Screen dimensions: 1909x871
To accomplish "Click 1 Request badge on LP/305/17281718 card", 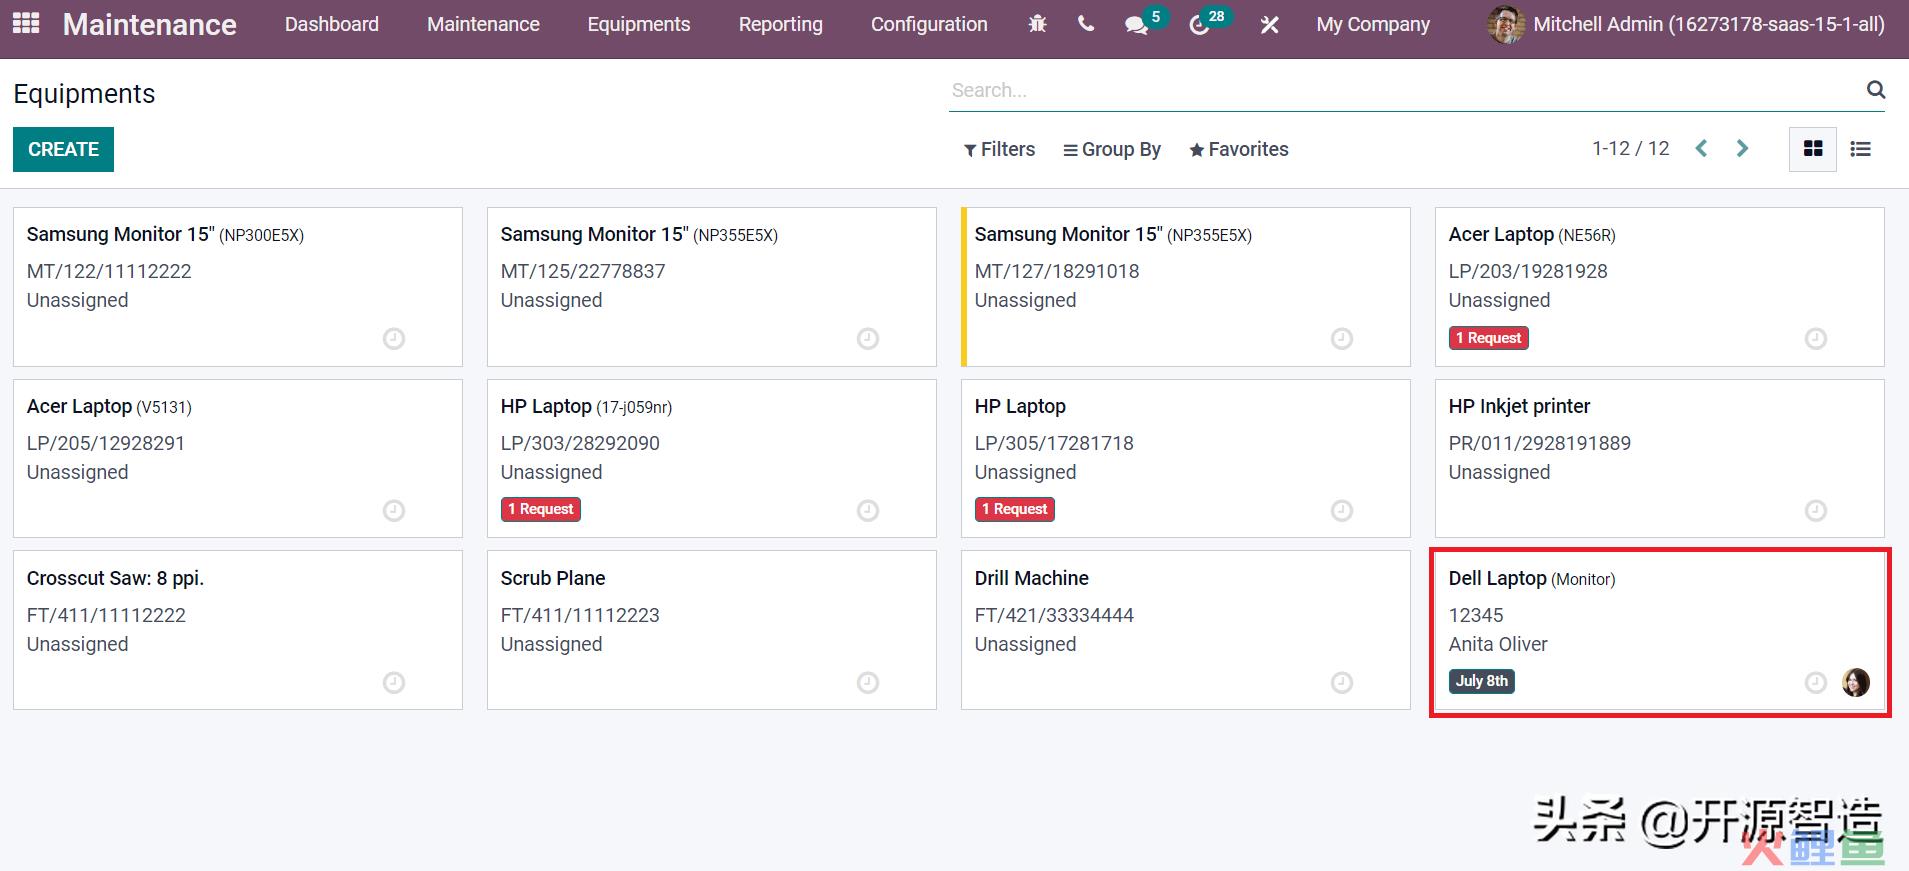I will 1014,509.
